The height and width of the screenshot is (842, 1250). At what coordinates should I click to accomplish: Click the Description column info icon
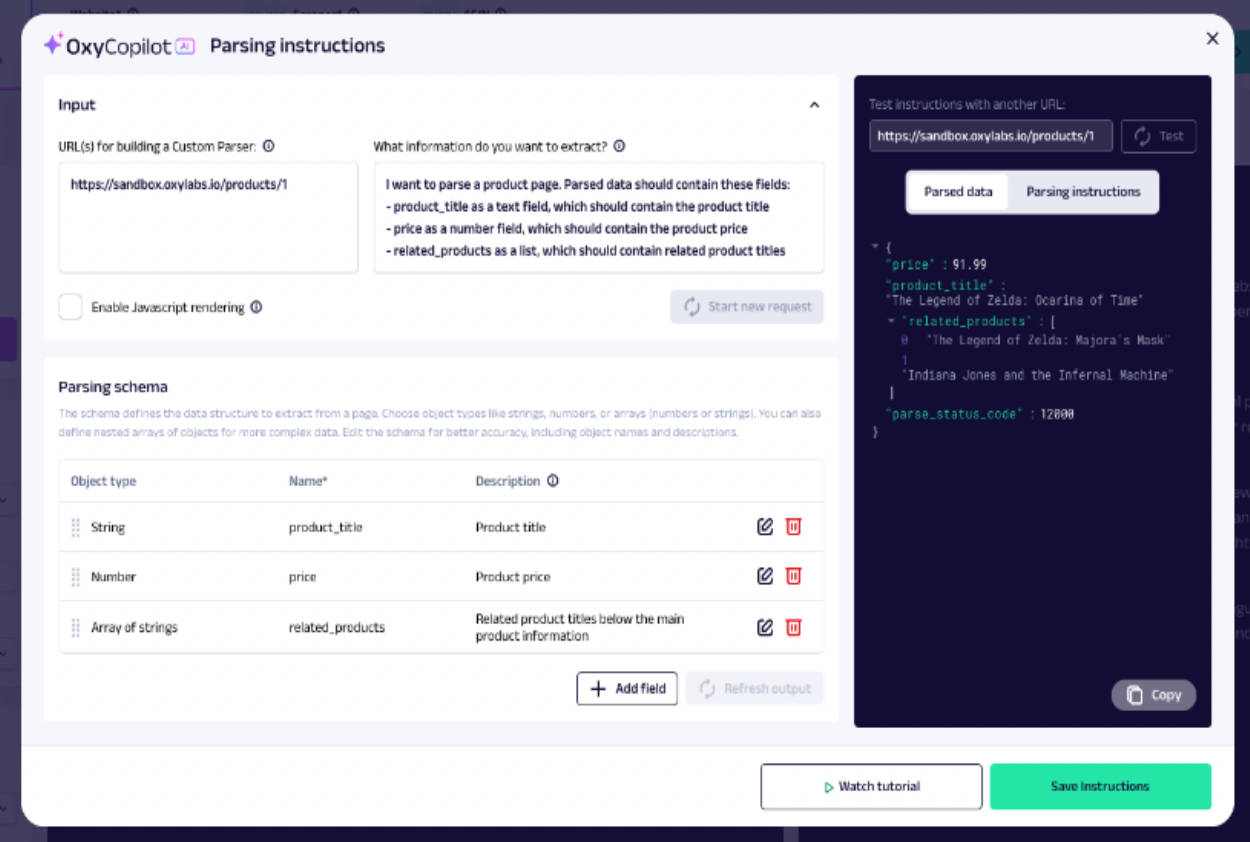coord(553,481)
